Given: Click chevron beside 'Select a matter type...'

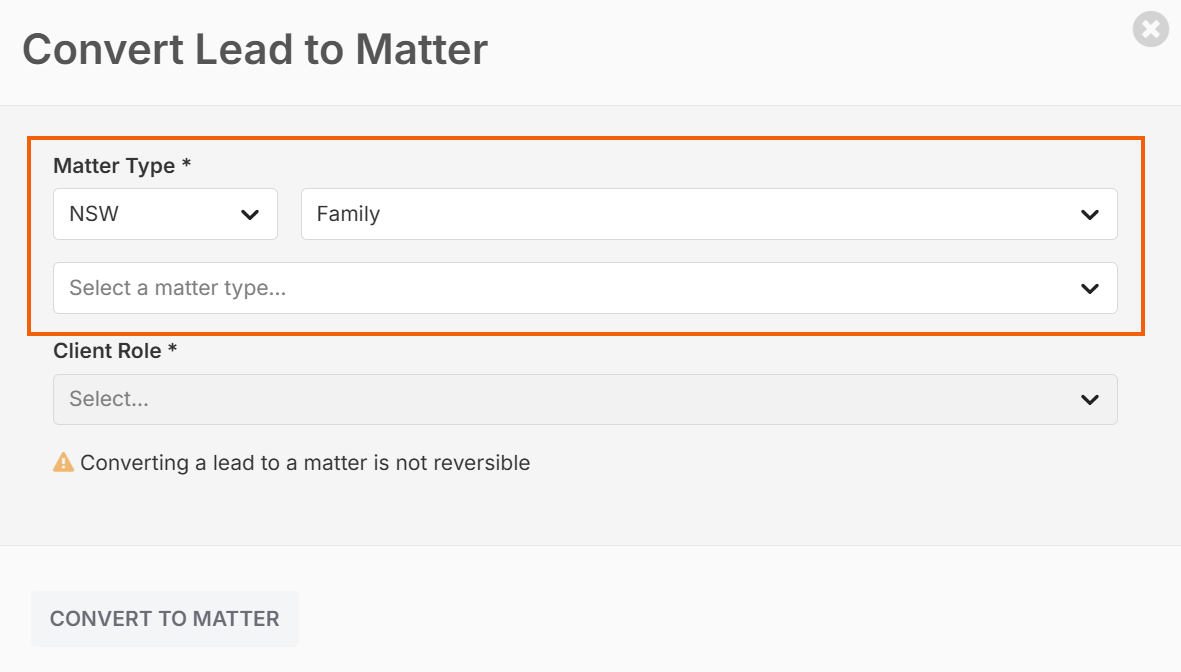Looking at the screenshot, I should [1089, 289].
